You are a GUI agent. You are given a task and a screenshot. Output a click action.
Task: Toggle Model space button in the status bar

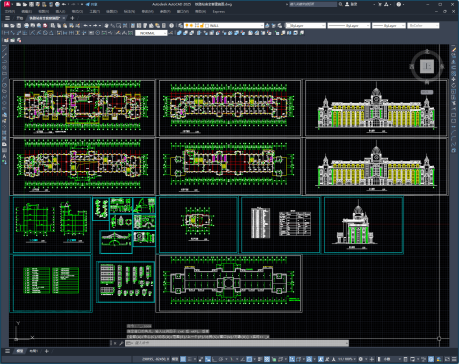click(175, 359)
